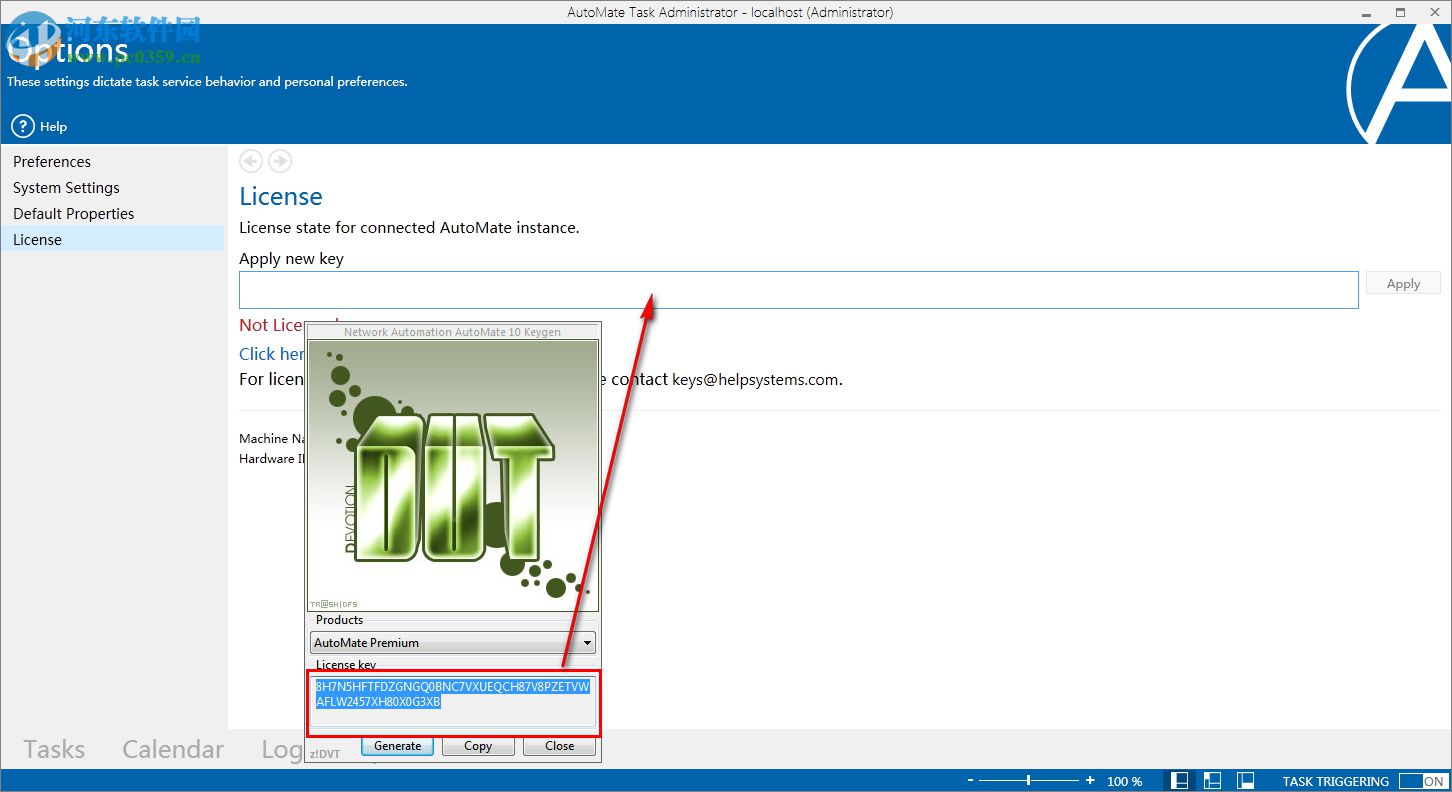Screen dimensions: 1452x792
Task: Toggle the Task Triggering ON switch
Action: [x=1422, y=781]
